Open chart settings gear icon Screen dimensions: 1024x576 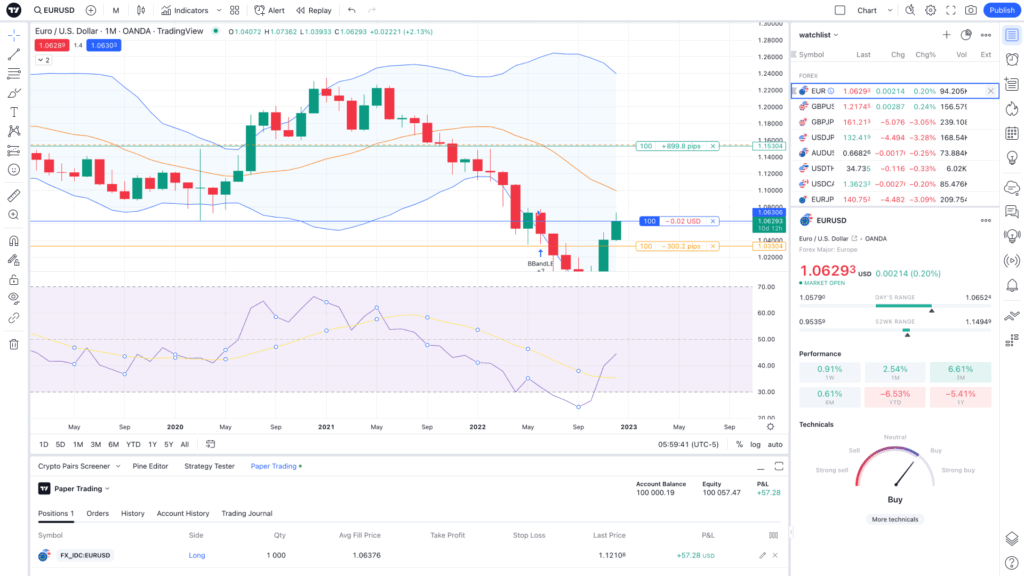(930, 10)
